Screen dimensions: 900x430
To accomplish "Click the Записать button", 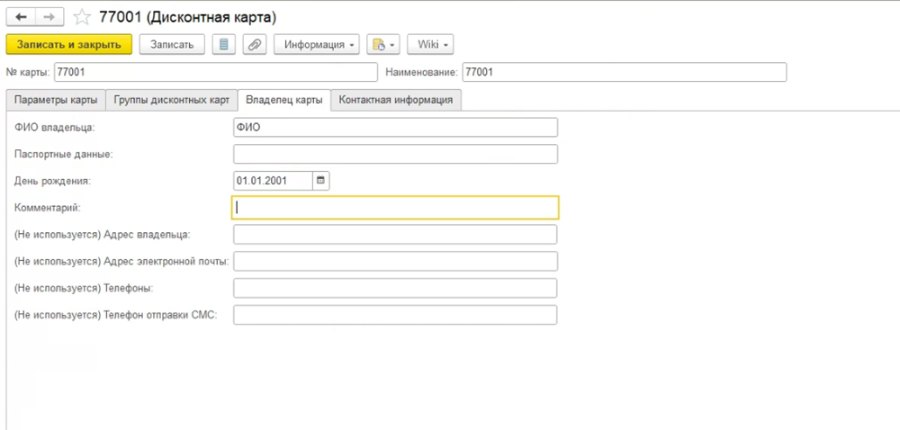I will click(x=172, y=45).
